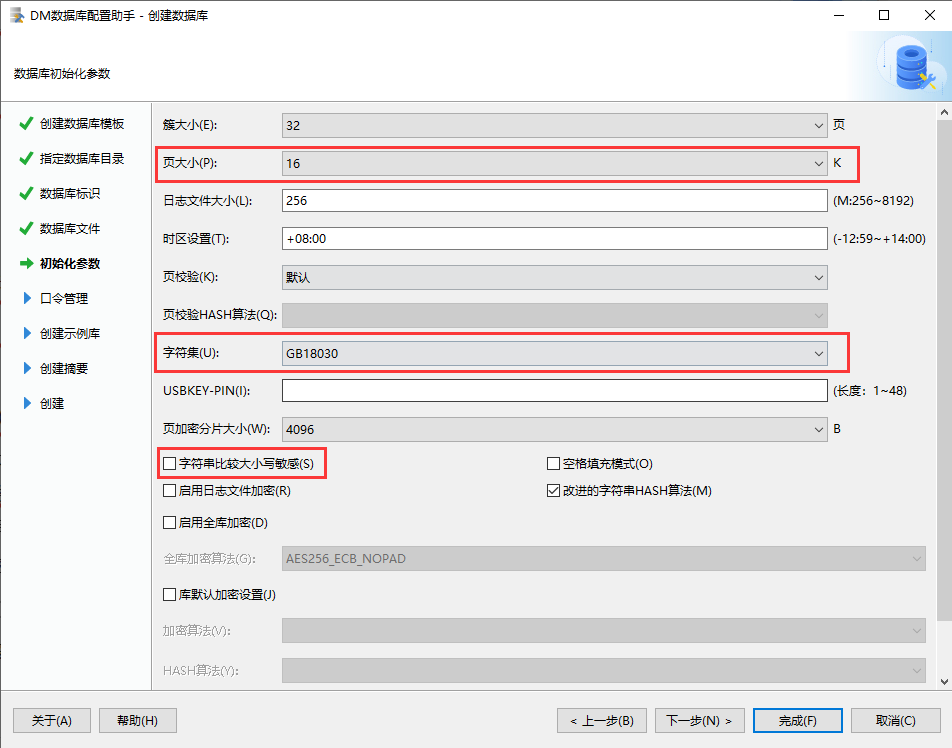Proceed with 下一步(N) button
952x748 pixels.
699,721
